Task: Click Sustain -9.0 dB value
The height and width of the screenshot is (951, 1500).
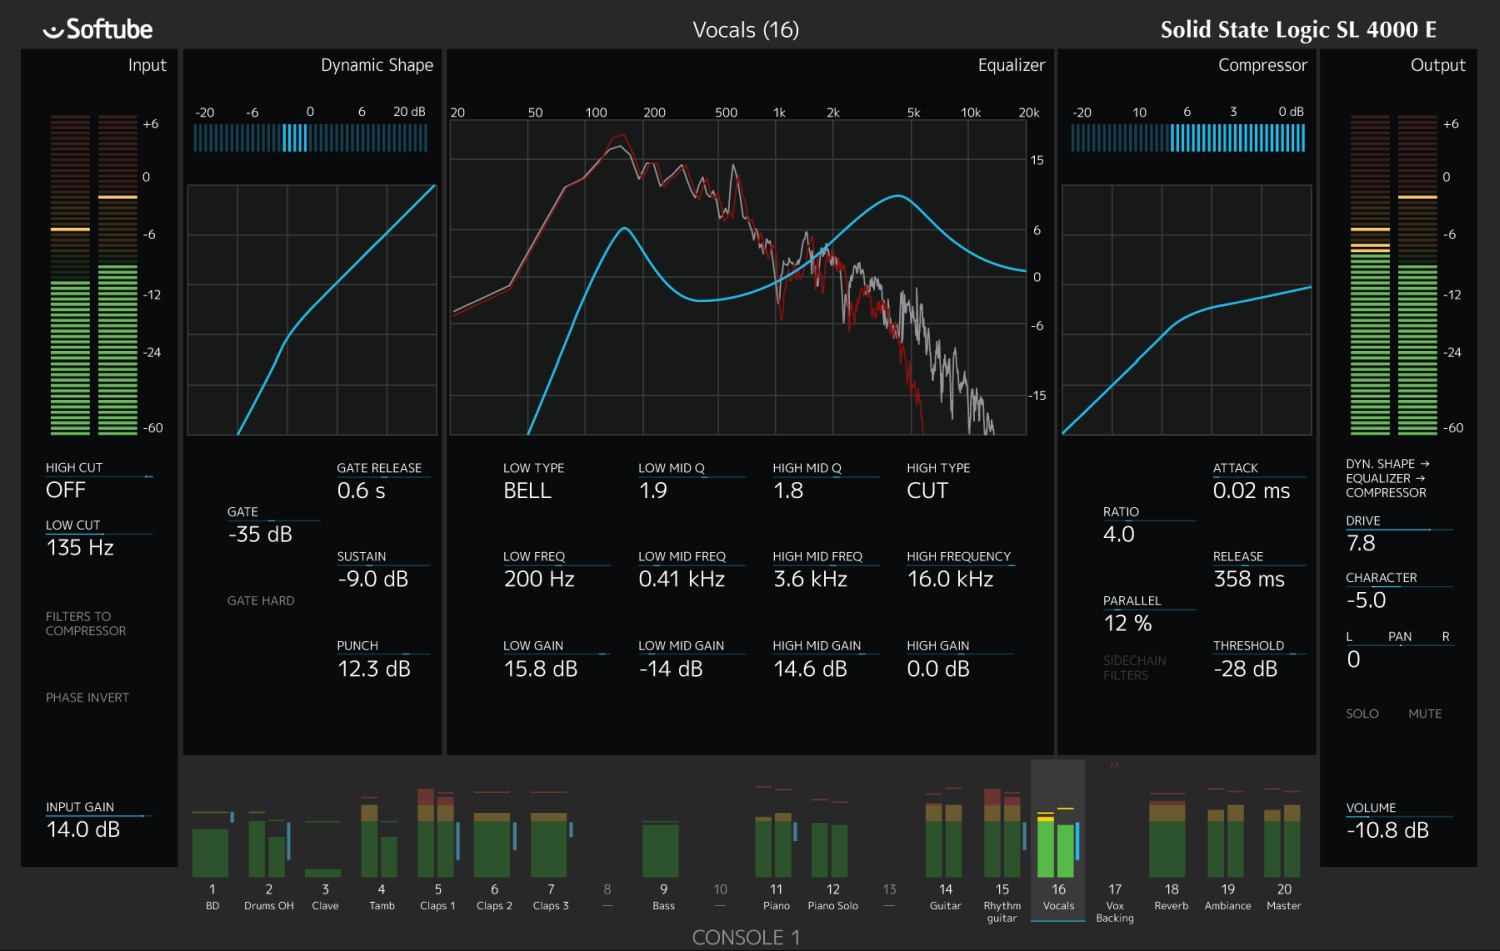Action: [373, 580]
